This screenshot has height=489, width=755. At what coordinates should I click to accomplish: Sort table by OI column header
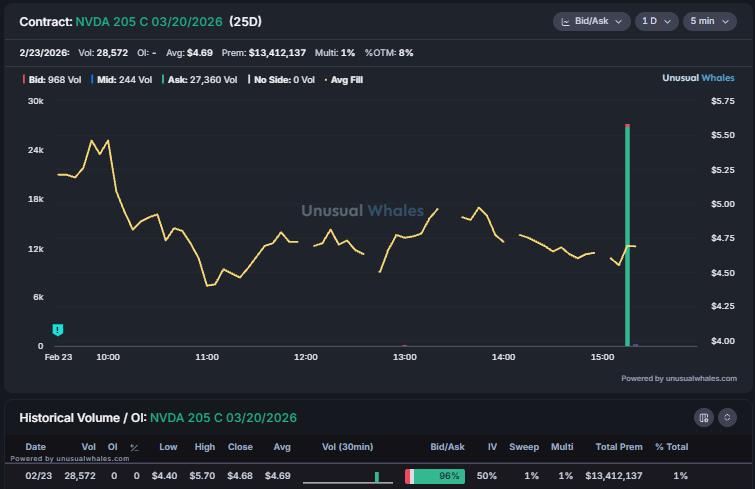113,447
